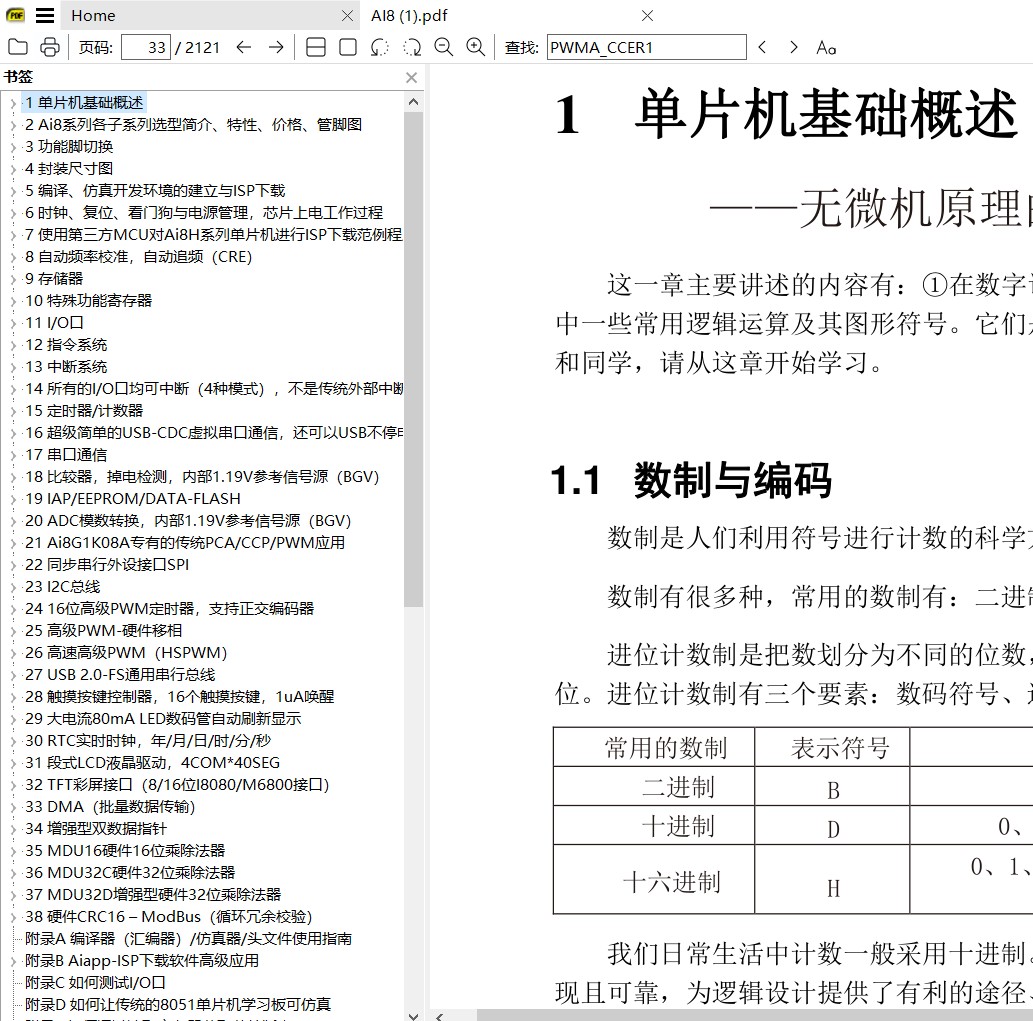Expand bookmark 23 I2C总线
The image size is (1033, 1021).
click(13, 588)
